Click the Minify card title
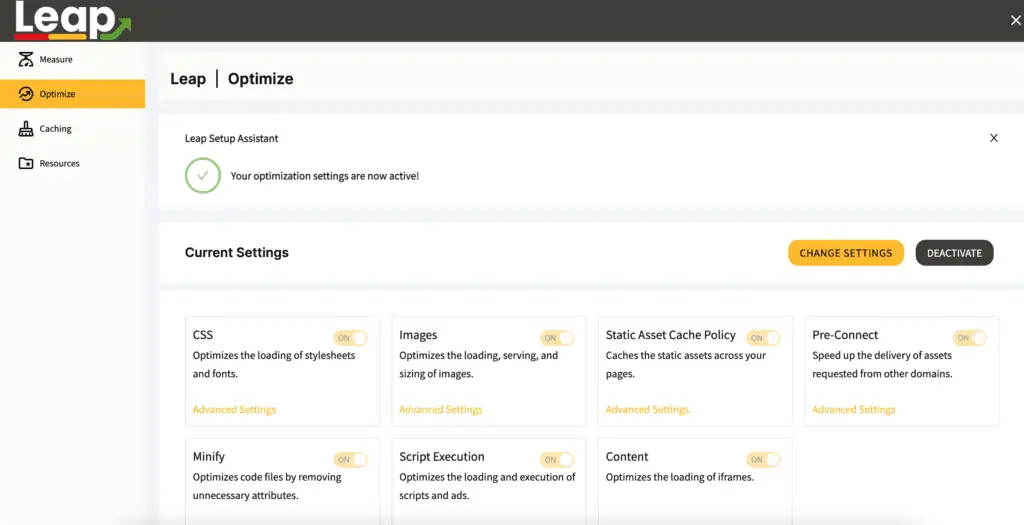Viewport: 1024px width, 525px height. [208, 456]
